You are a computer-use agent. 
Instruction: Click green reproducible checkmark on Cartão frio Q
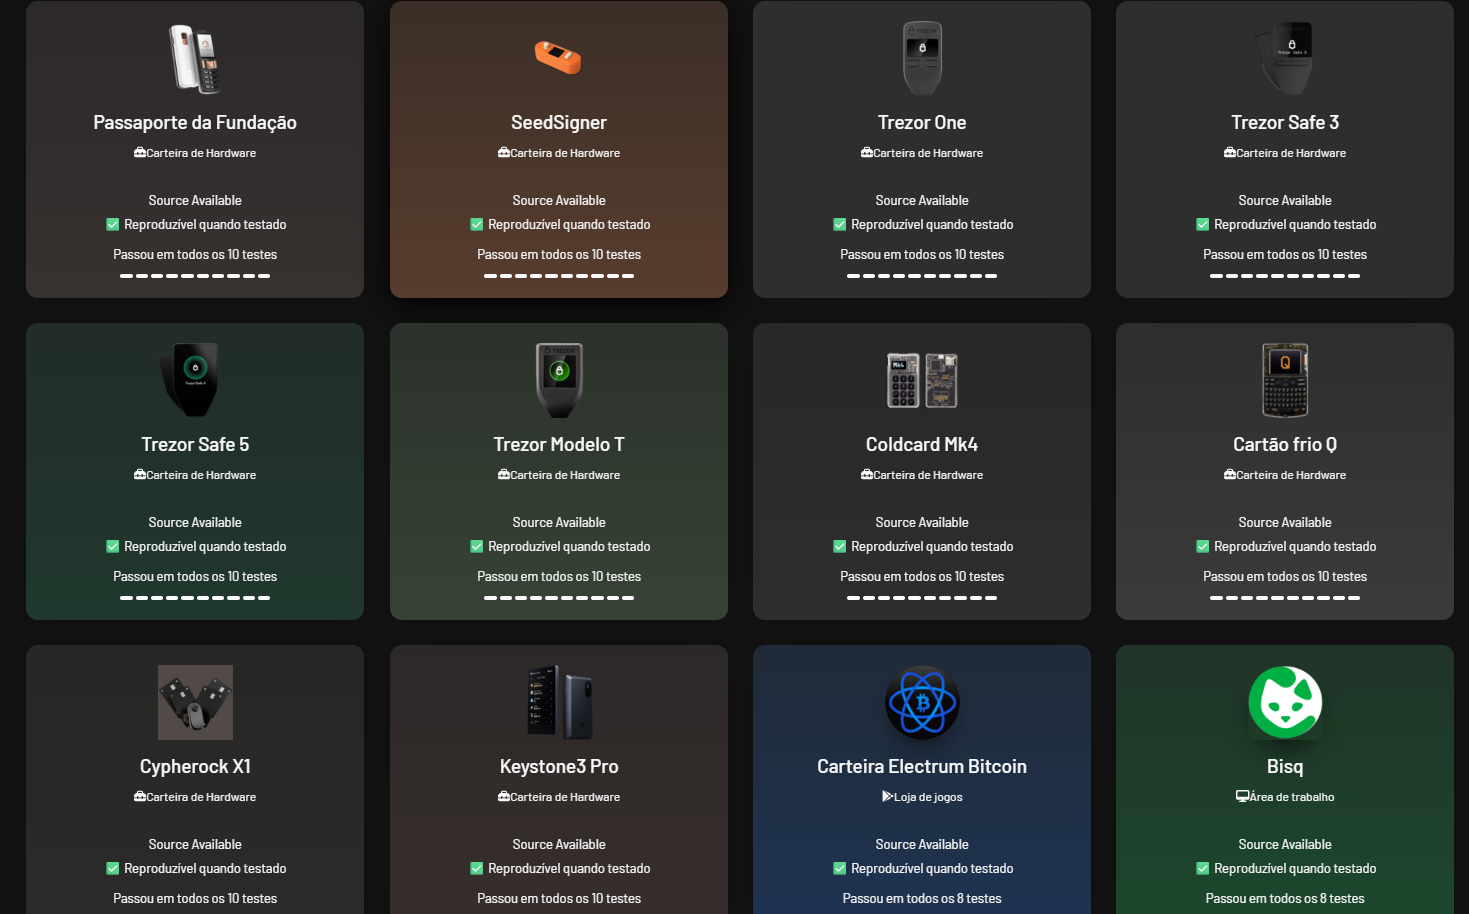(1203, 547)
